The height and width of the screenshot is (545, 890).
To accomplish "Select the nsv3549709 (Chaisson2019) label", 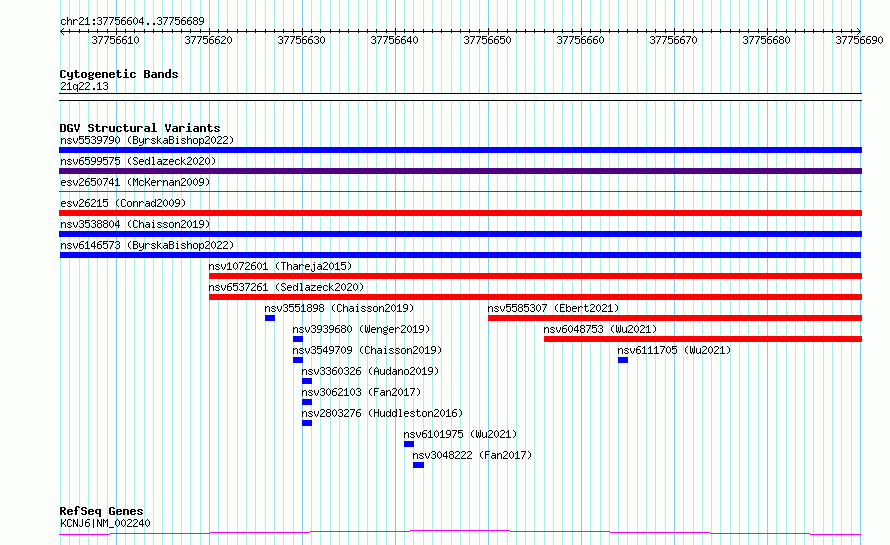I will point(367,350).
